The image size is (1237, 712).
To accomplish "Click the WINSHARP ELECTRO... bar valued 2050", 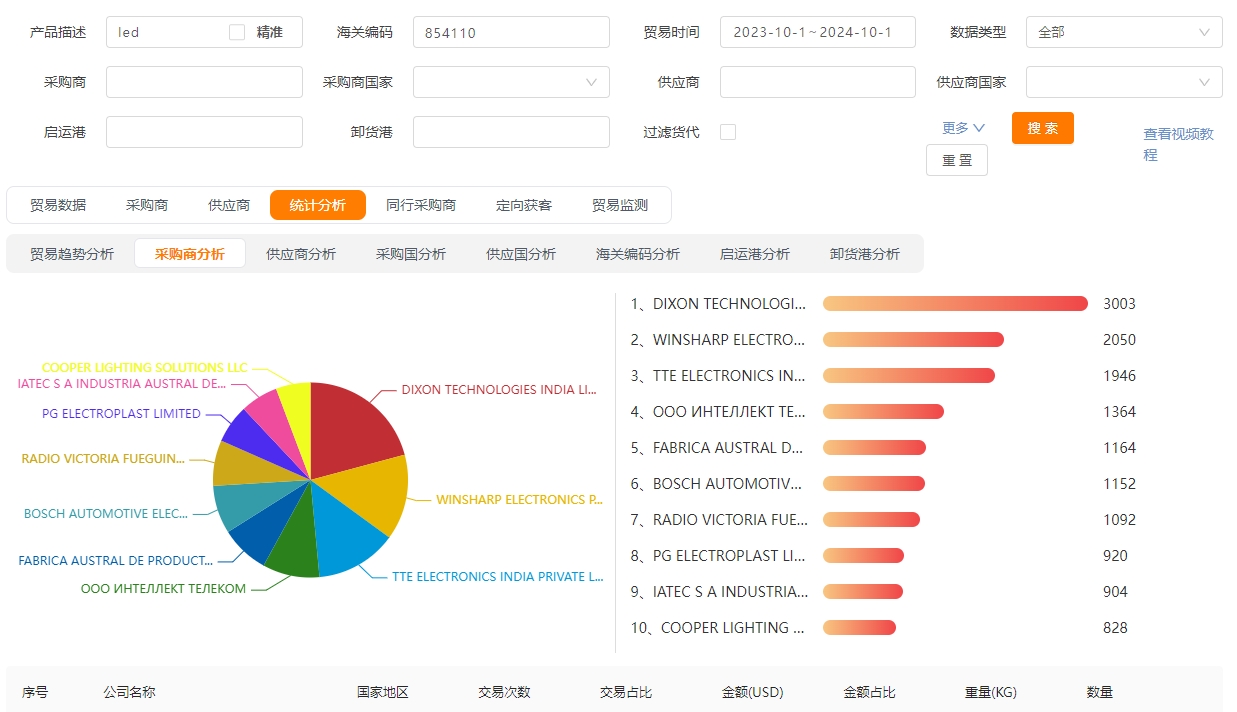I will pos(913,340).
